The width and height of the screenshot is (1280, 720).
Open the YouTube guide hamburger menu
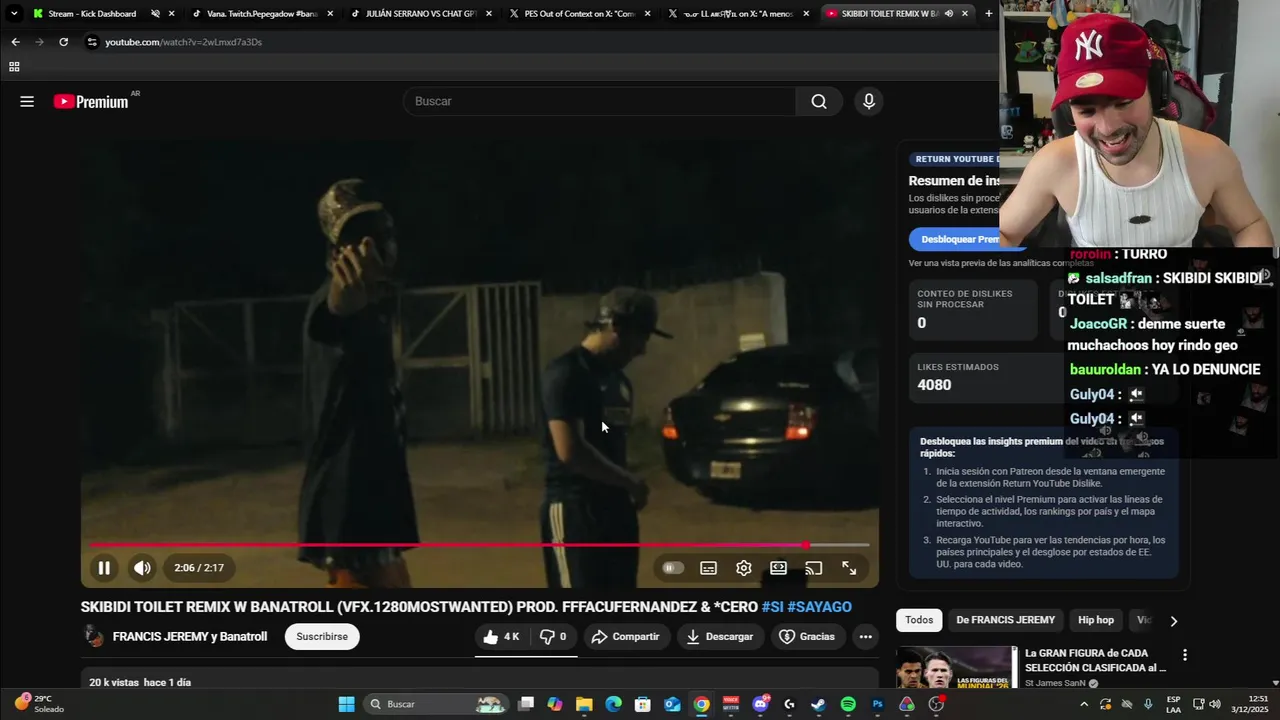pyautogui.click(x=27, y=101)
